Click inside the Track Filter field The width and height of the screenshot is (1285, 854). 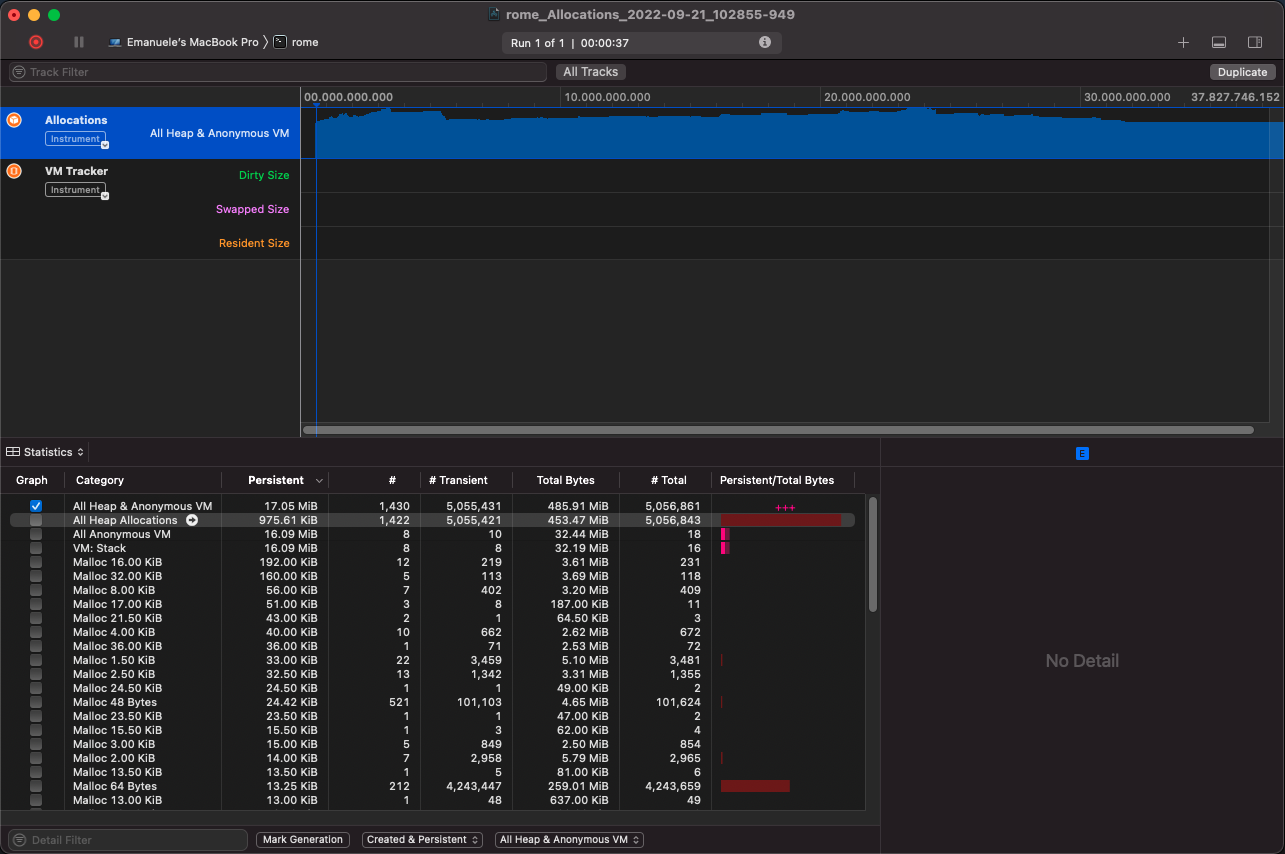point(277,71)
